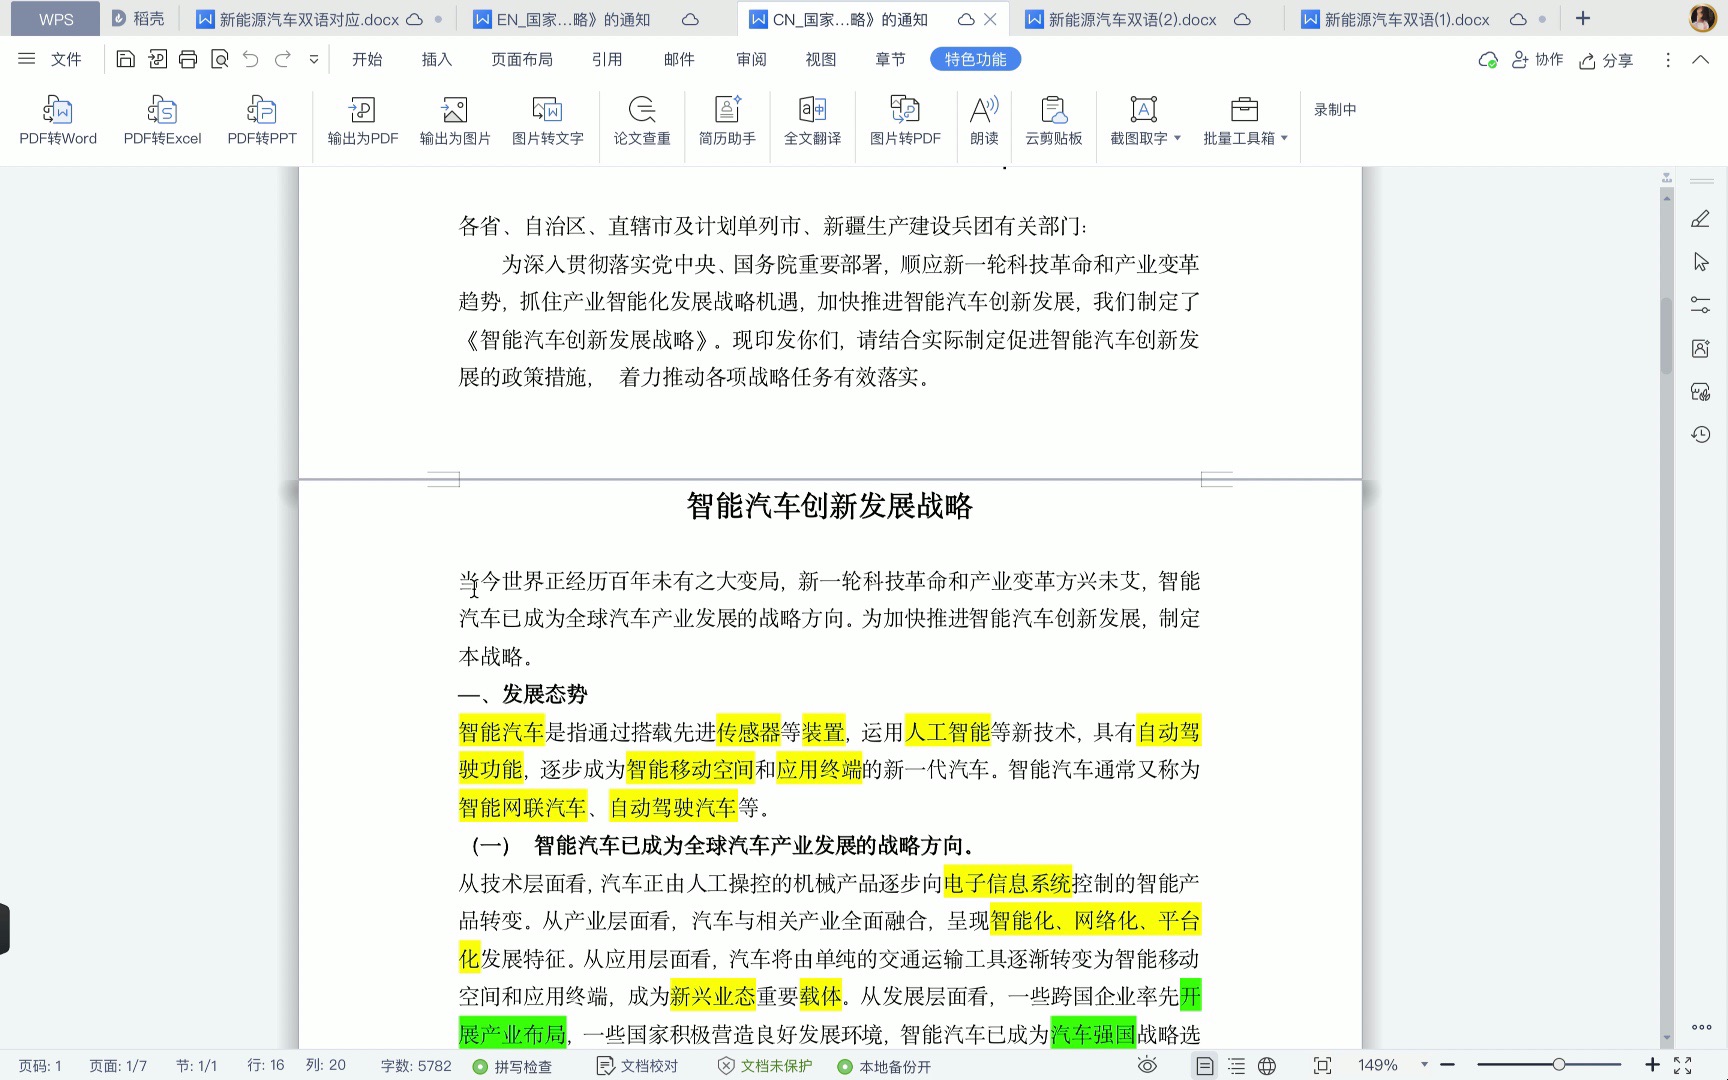
Task: Export document with 输出为PDF
Action: [362, 121]
